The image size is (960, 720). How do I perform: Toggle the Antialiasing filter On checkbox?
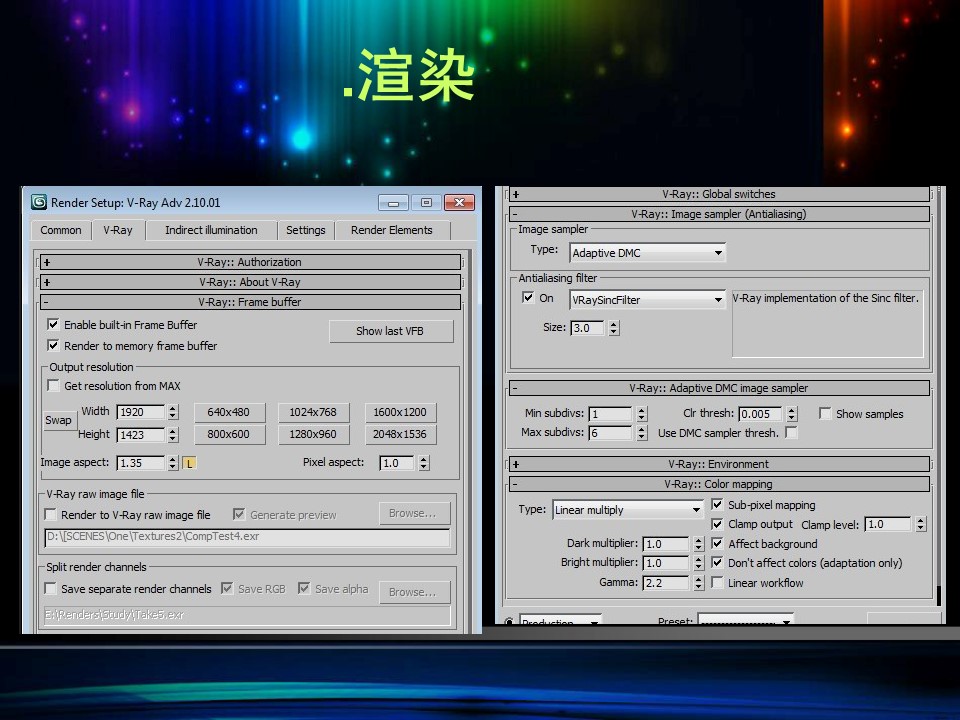(528, 298)
